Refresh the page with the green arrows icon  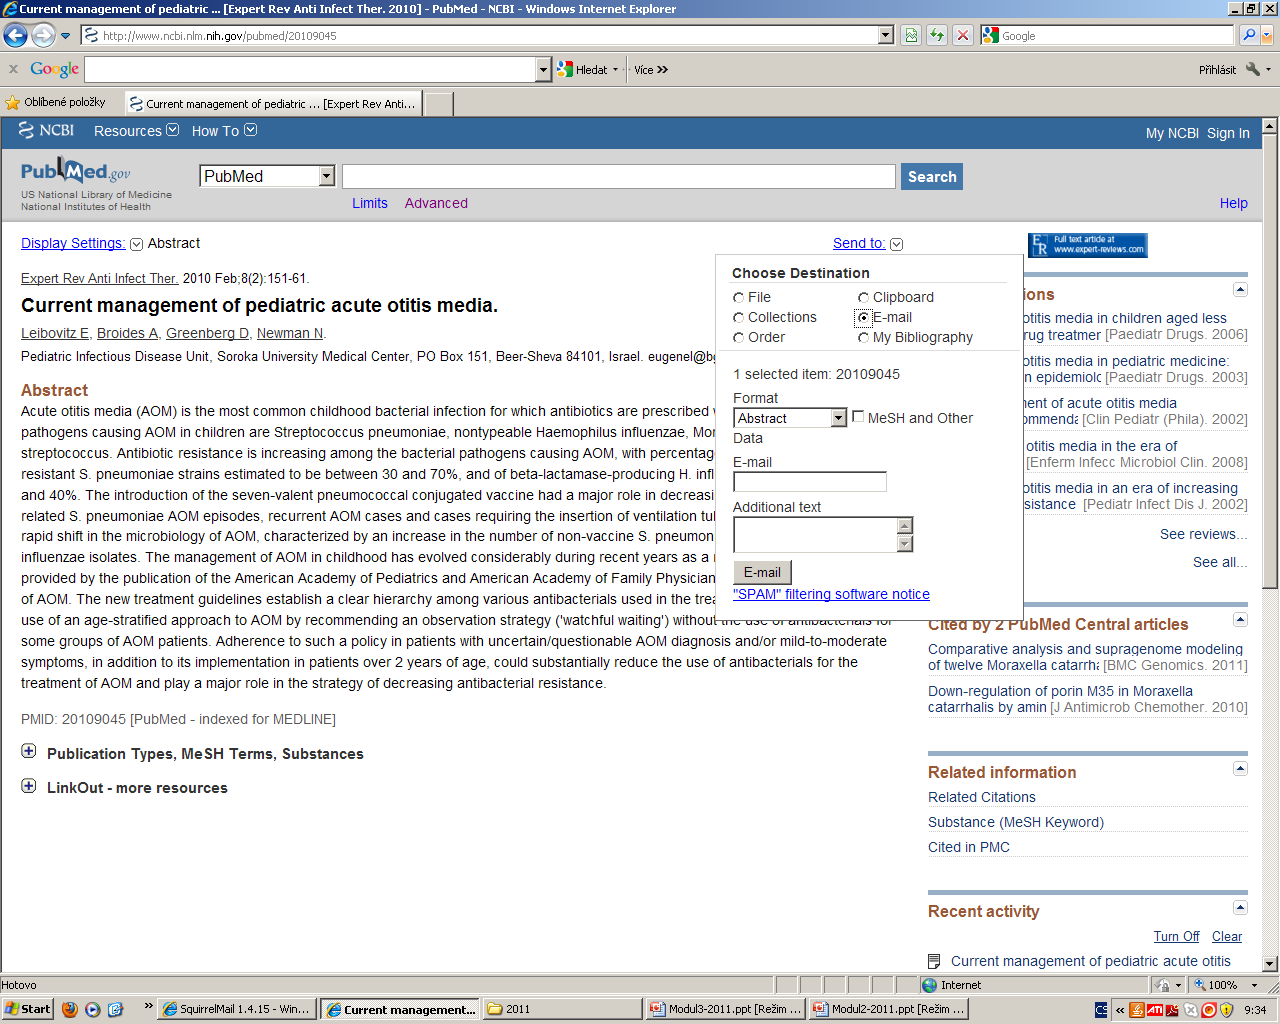[936, 35]
